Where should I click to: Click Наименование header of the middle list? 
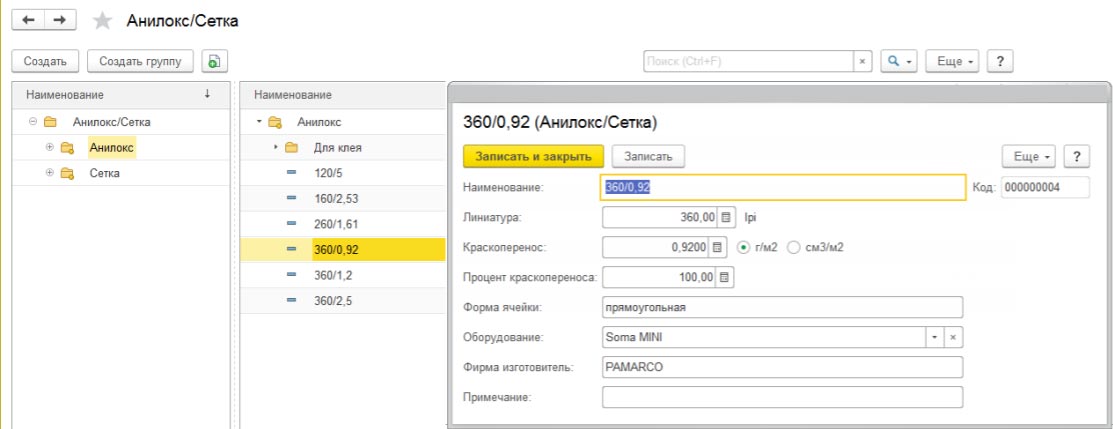343,94
